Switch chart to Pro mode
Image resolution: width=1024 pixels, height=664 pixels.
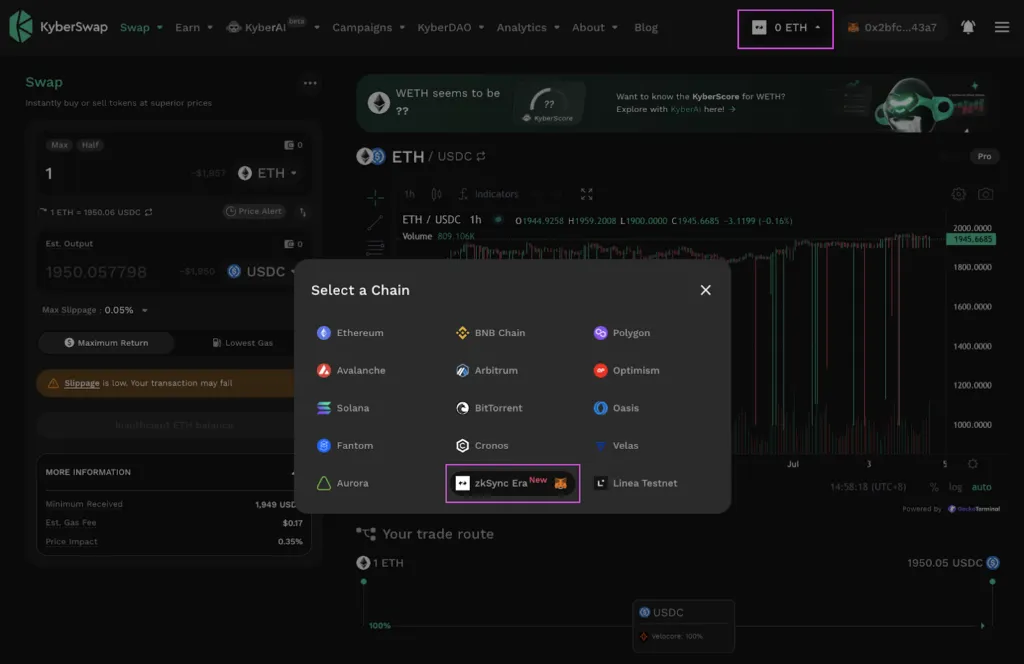click(984, 156)
